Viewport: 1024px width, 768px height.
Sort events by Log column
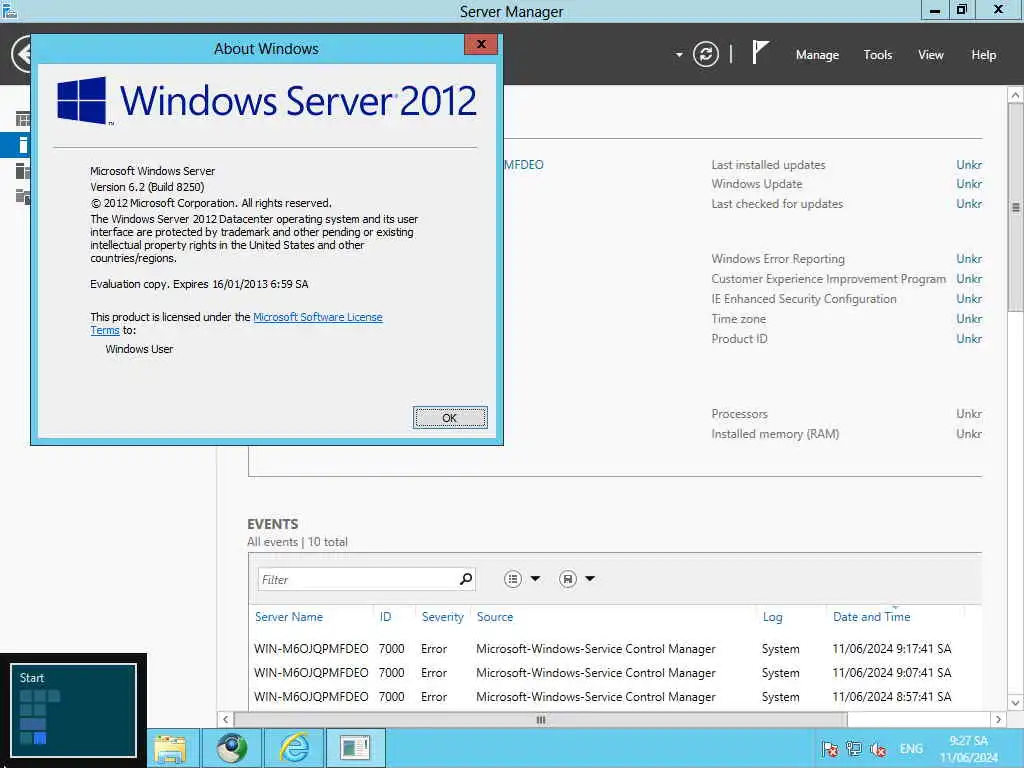pos(773,616)
